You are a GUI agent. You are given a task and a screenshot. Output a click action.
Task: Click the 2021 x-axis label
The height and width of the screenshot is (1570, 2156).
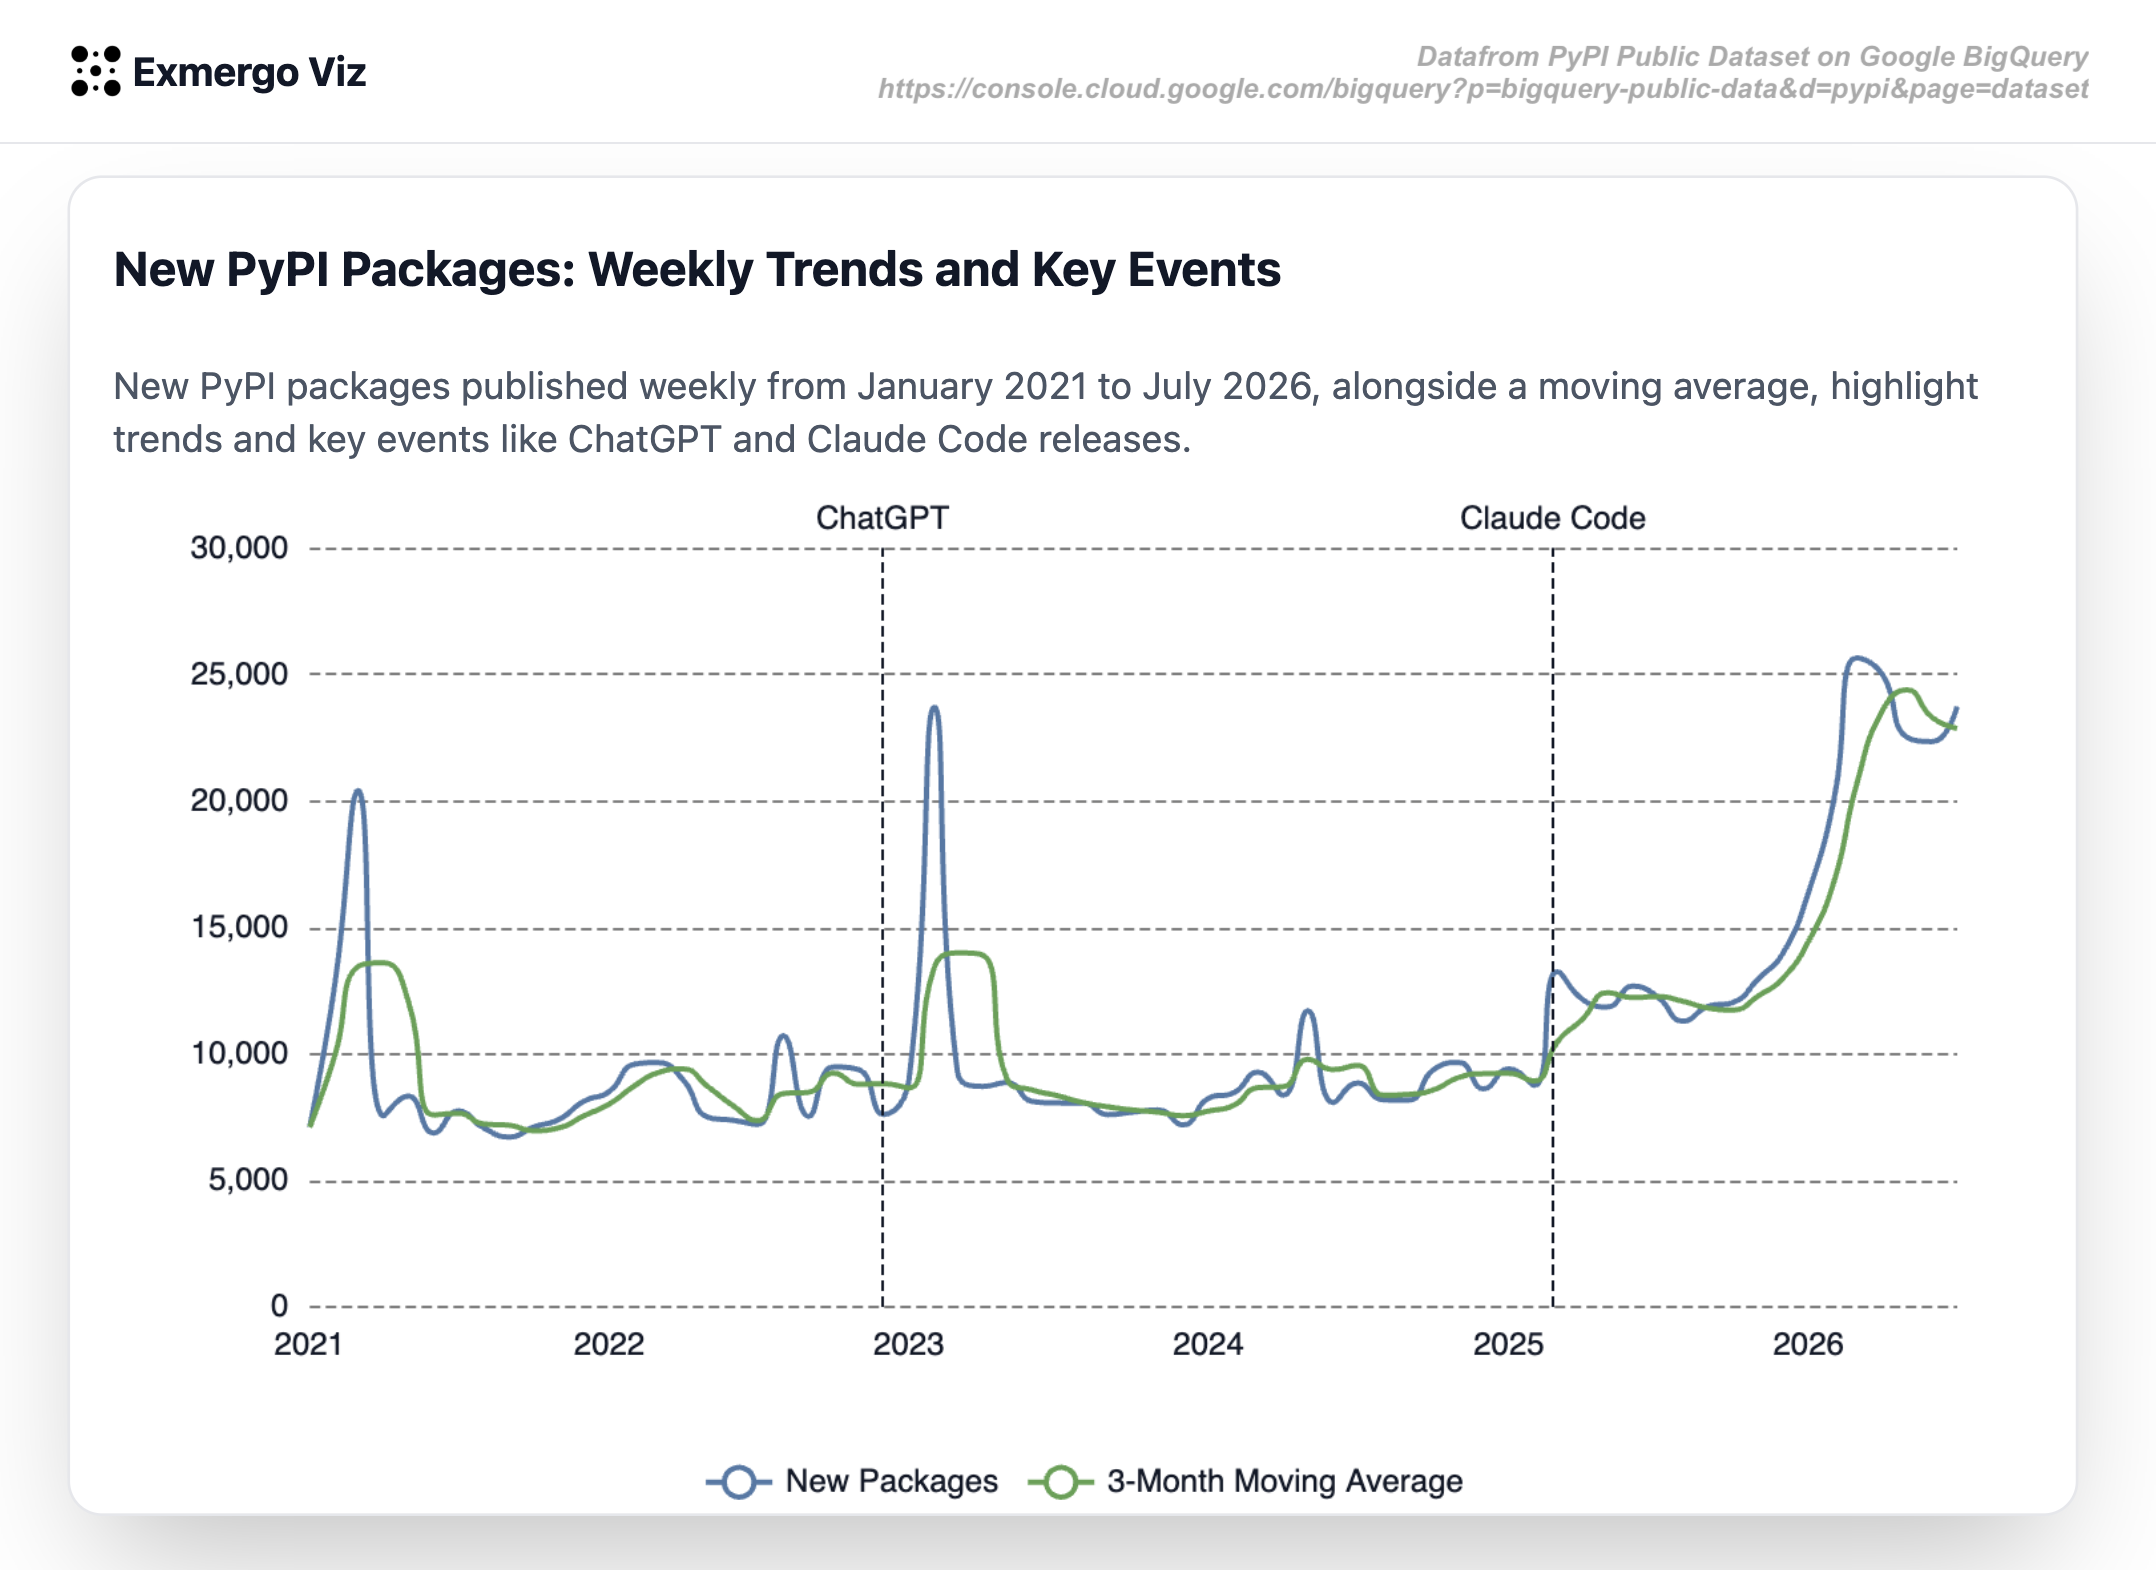click(308, 1344)
